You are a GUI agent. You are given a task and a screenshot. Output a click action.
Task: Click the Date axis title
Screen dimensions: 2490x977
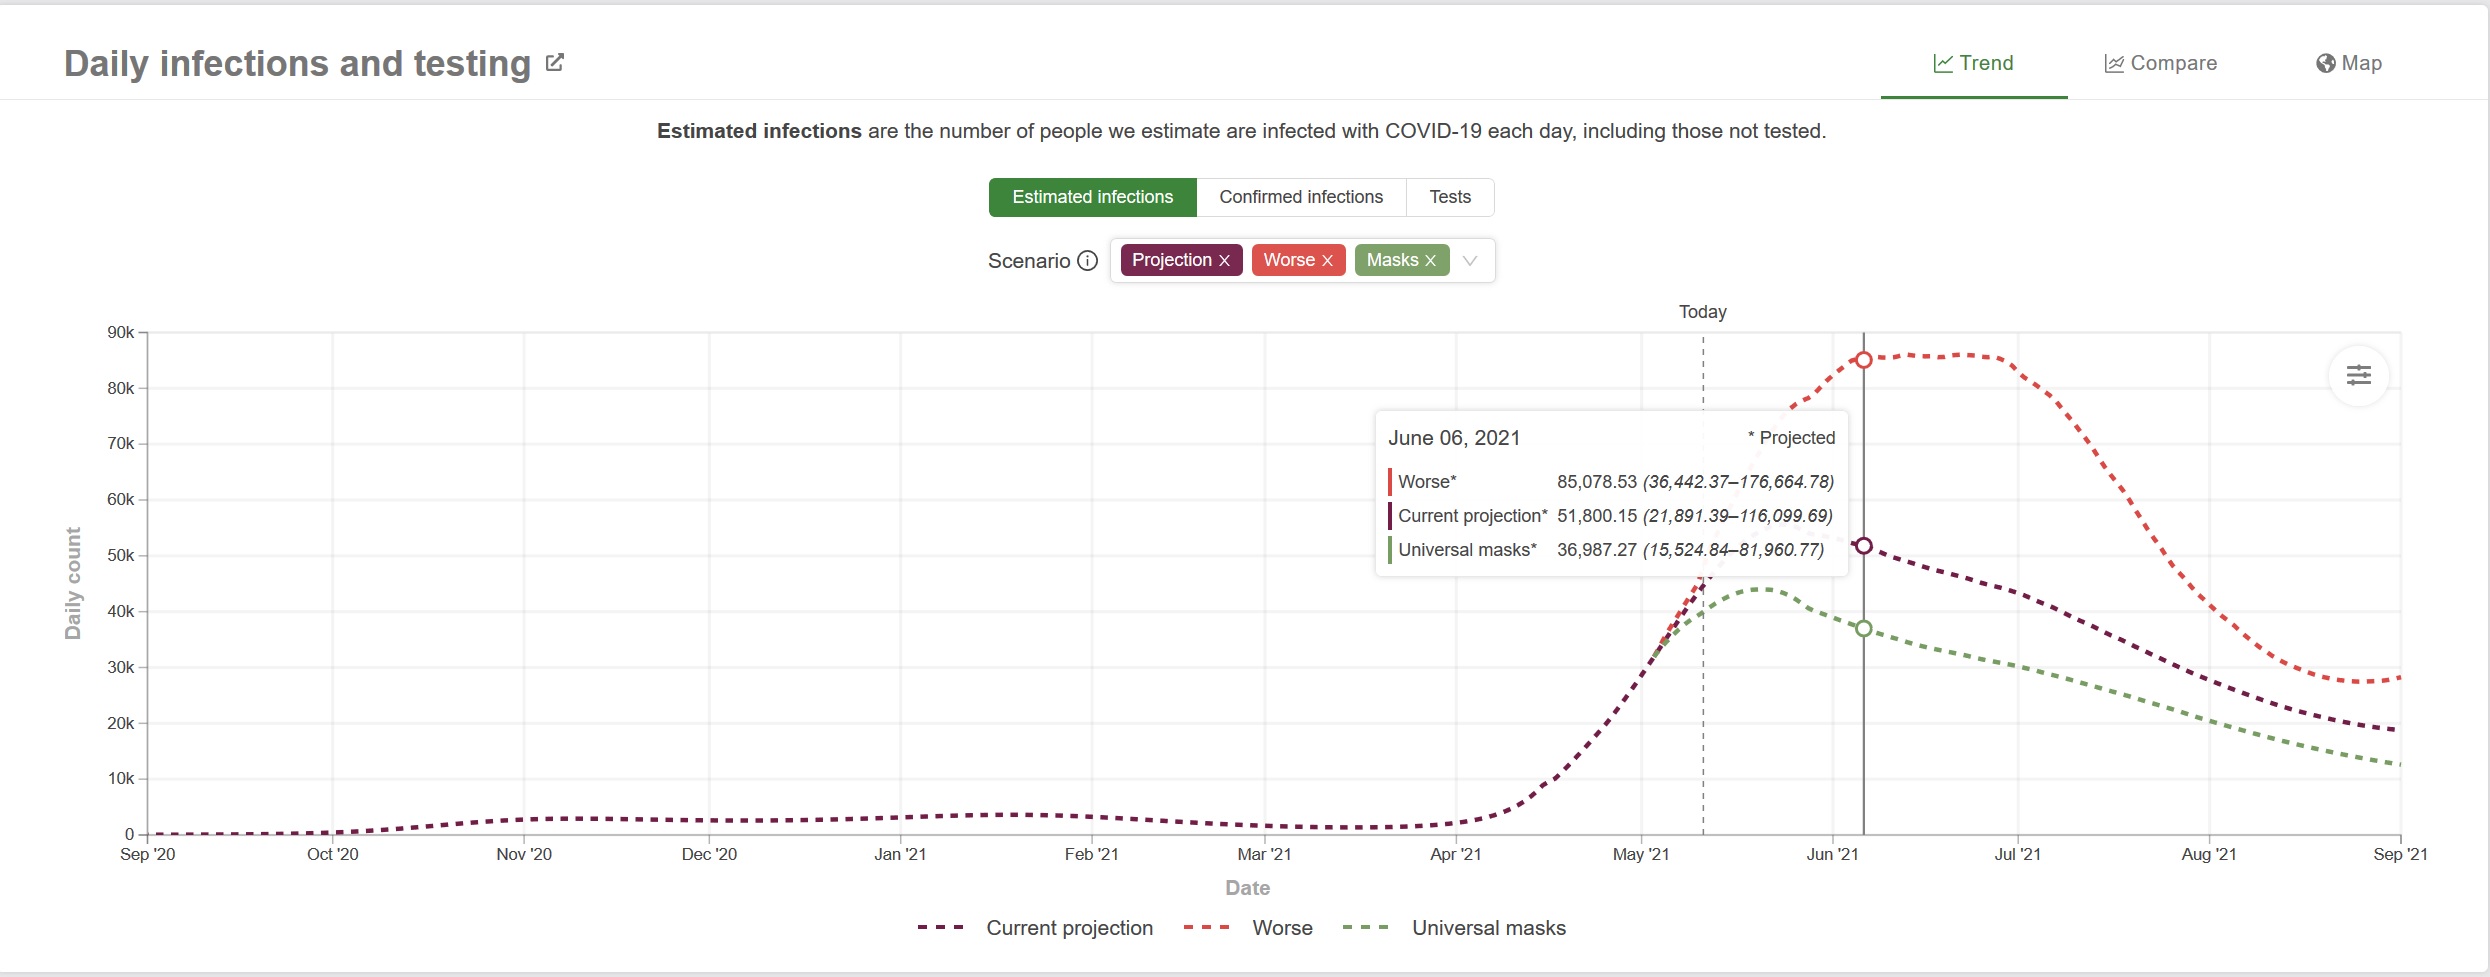click(x=1247, y=888)
